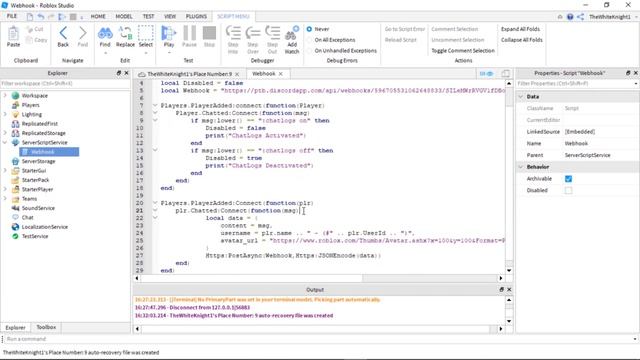Screen dimensions: 640x360
Task: Click Reload Script
Action: point(400,40)
